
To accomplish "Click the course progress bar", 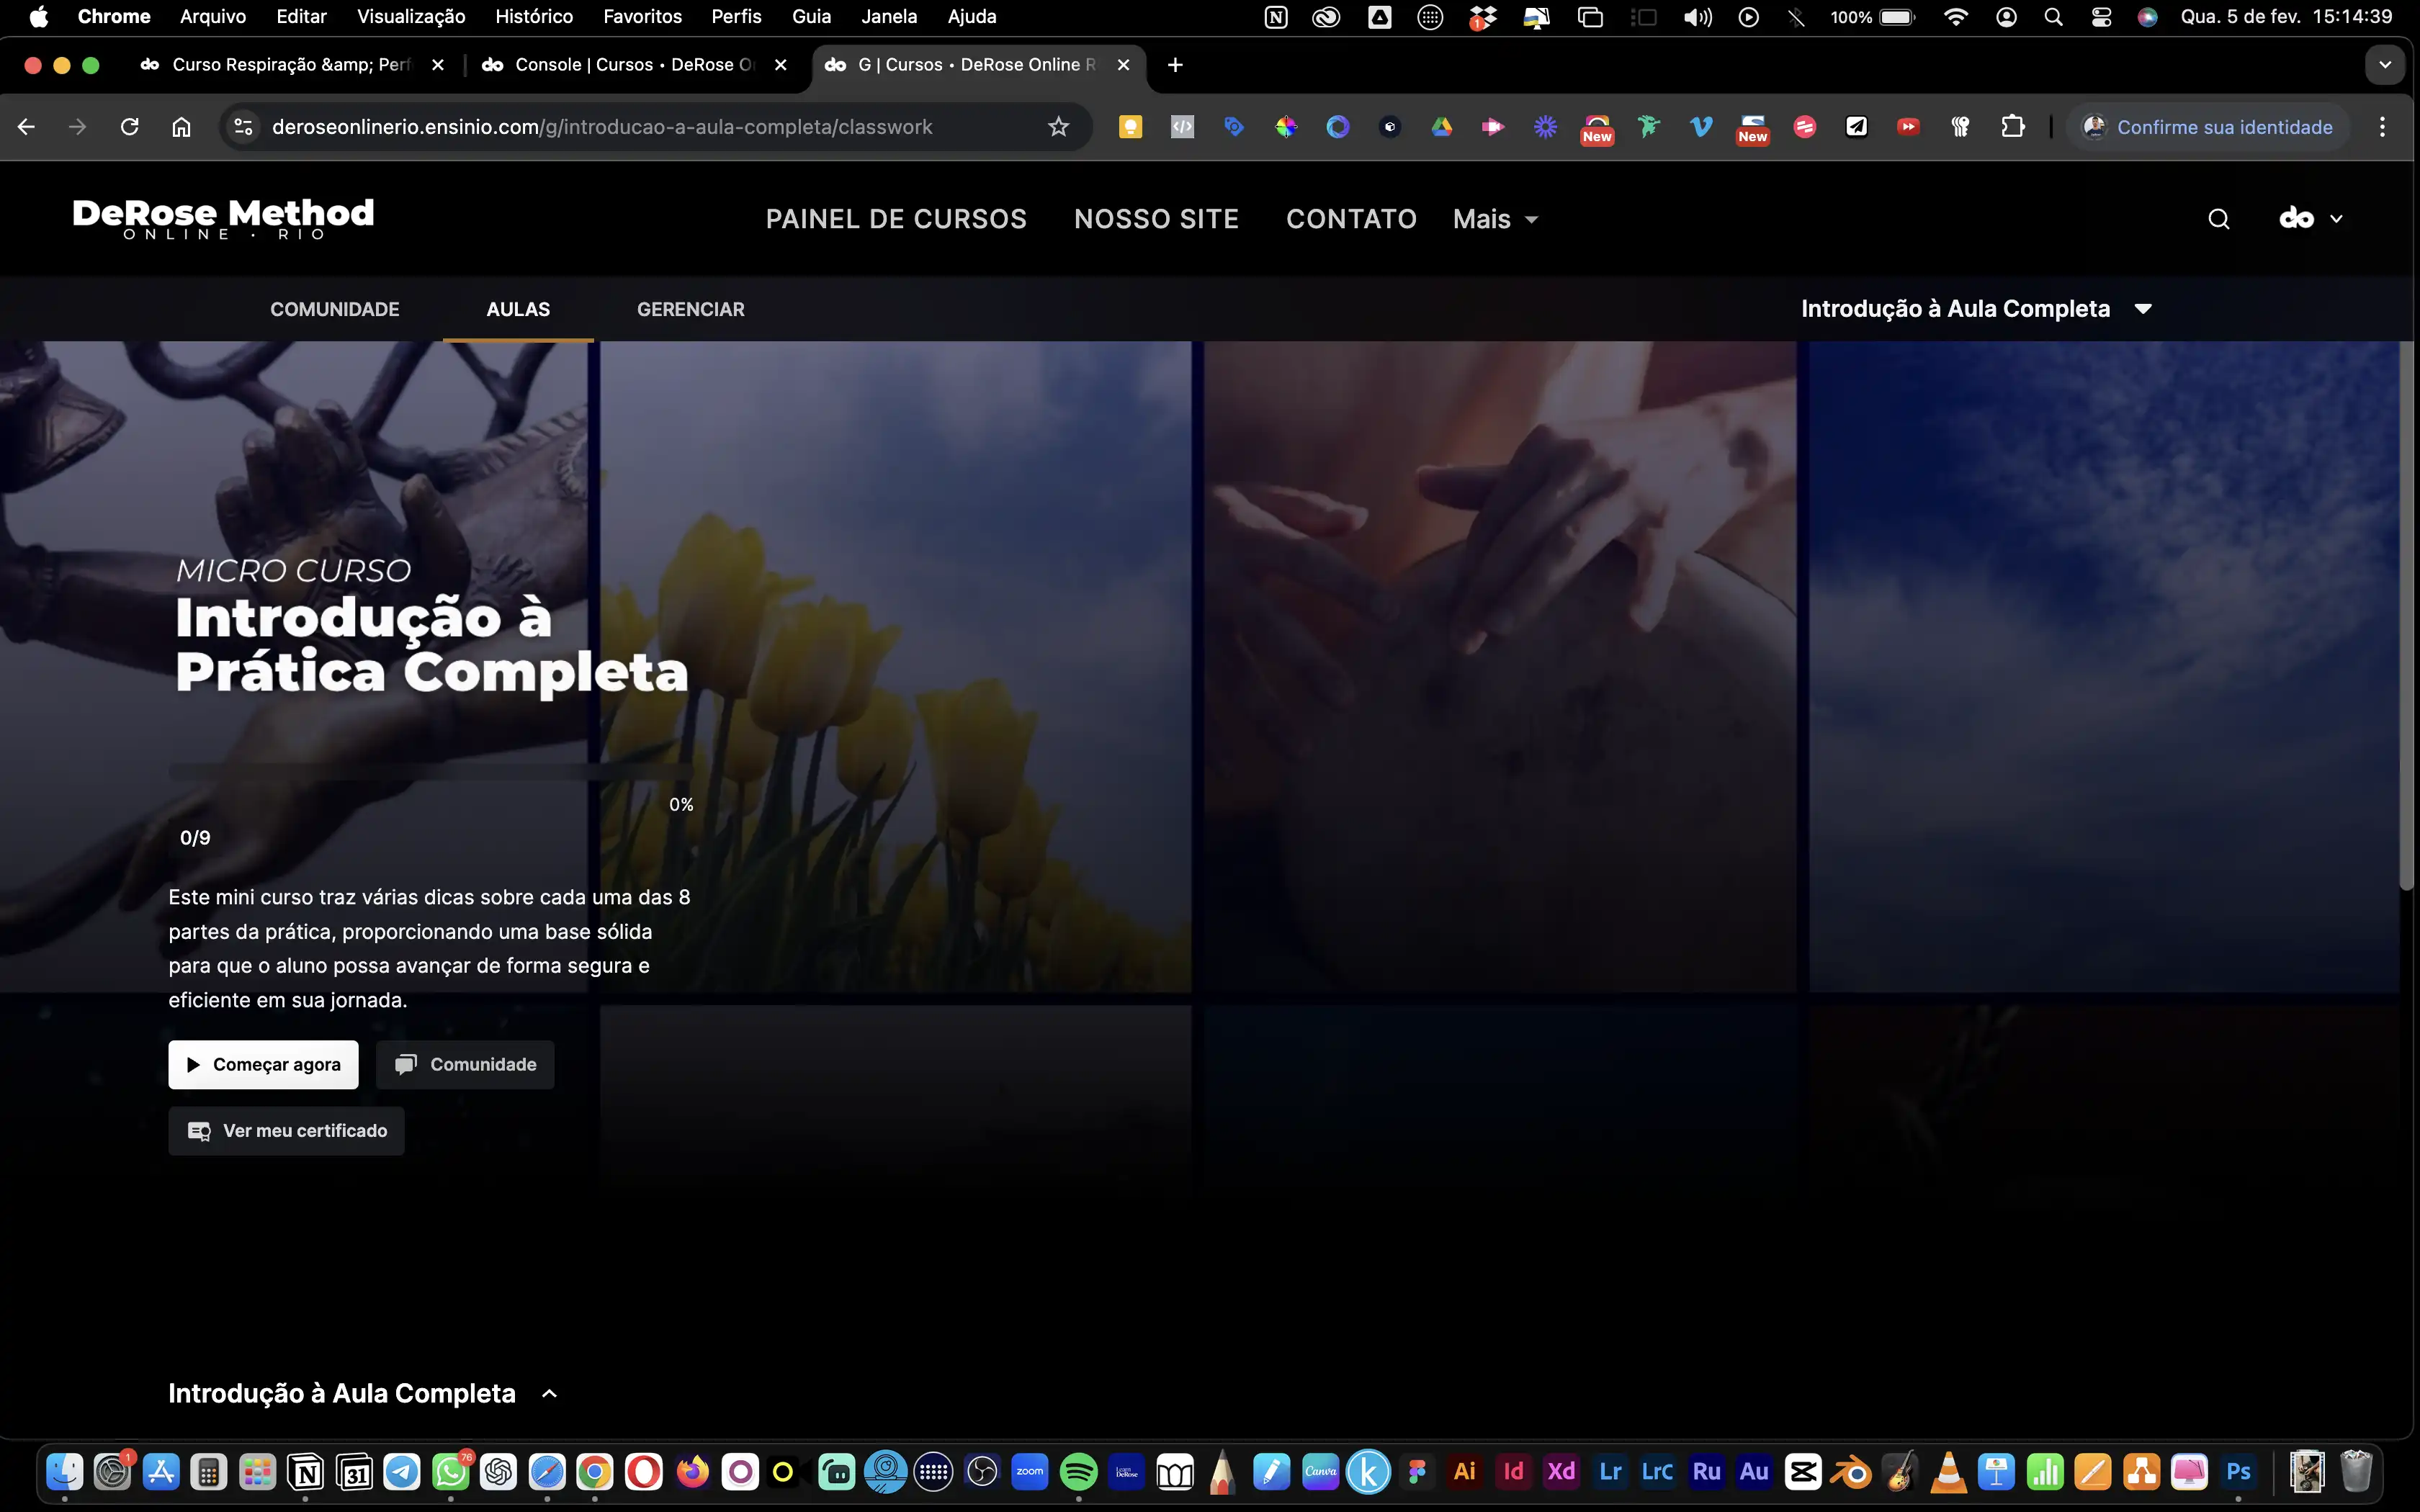I will (430, 772).
